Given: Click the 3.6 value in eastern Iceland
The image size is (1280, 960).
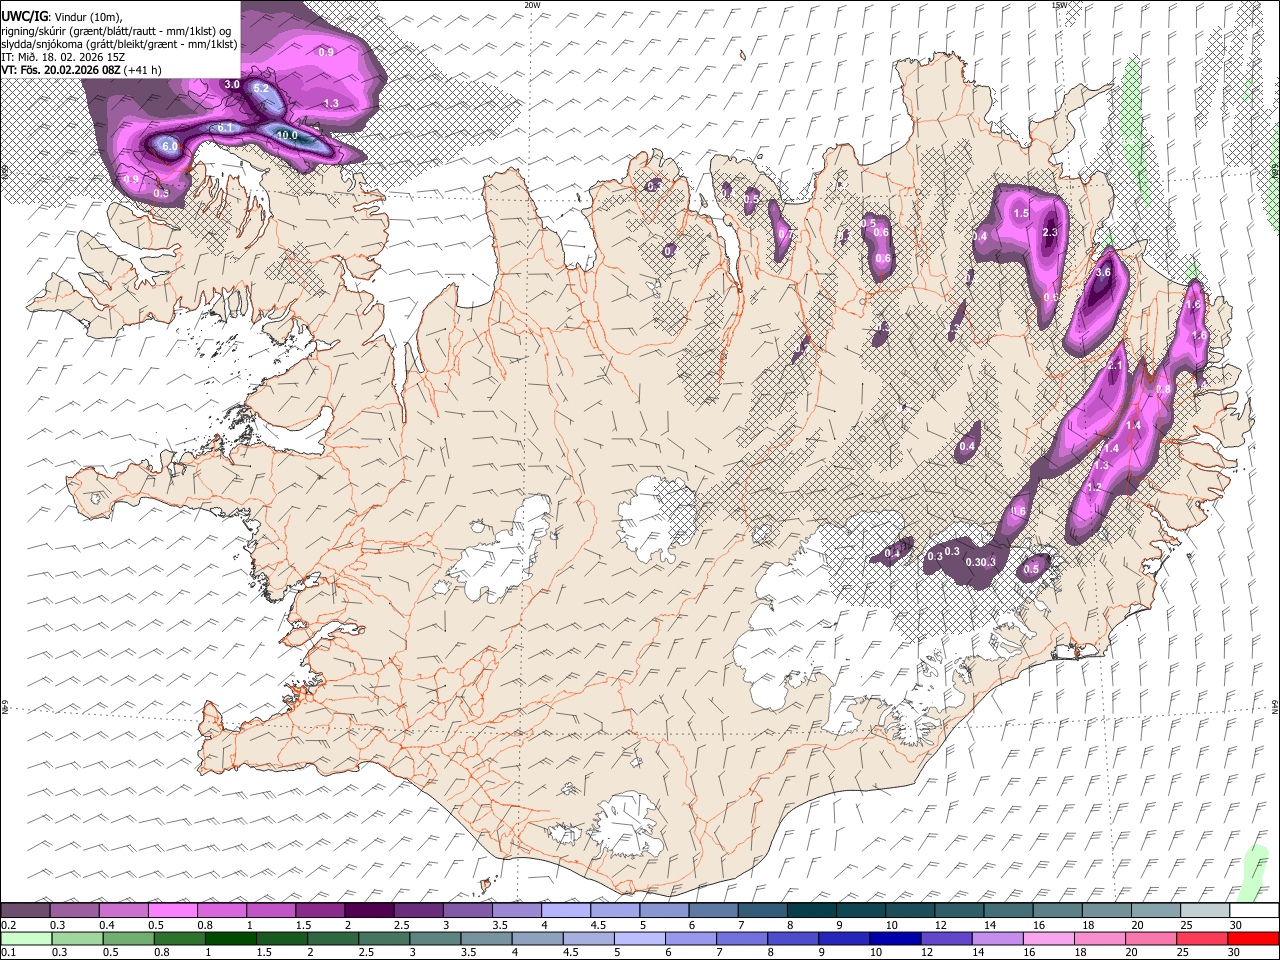Looking at the screenshot, I should 1104,272.
